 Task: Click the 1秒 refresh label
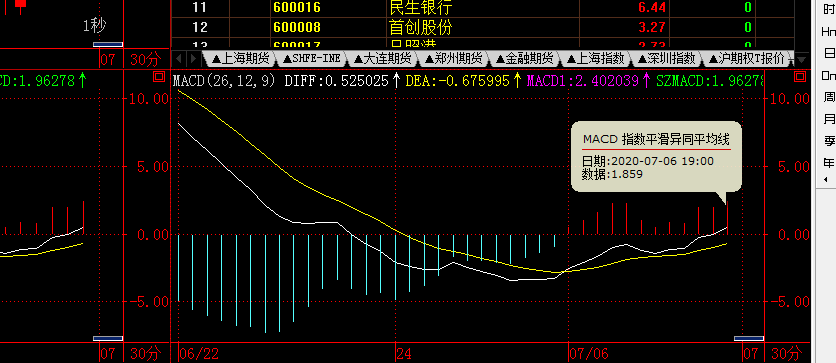pos(94,25)
